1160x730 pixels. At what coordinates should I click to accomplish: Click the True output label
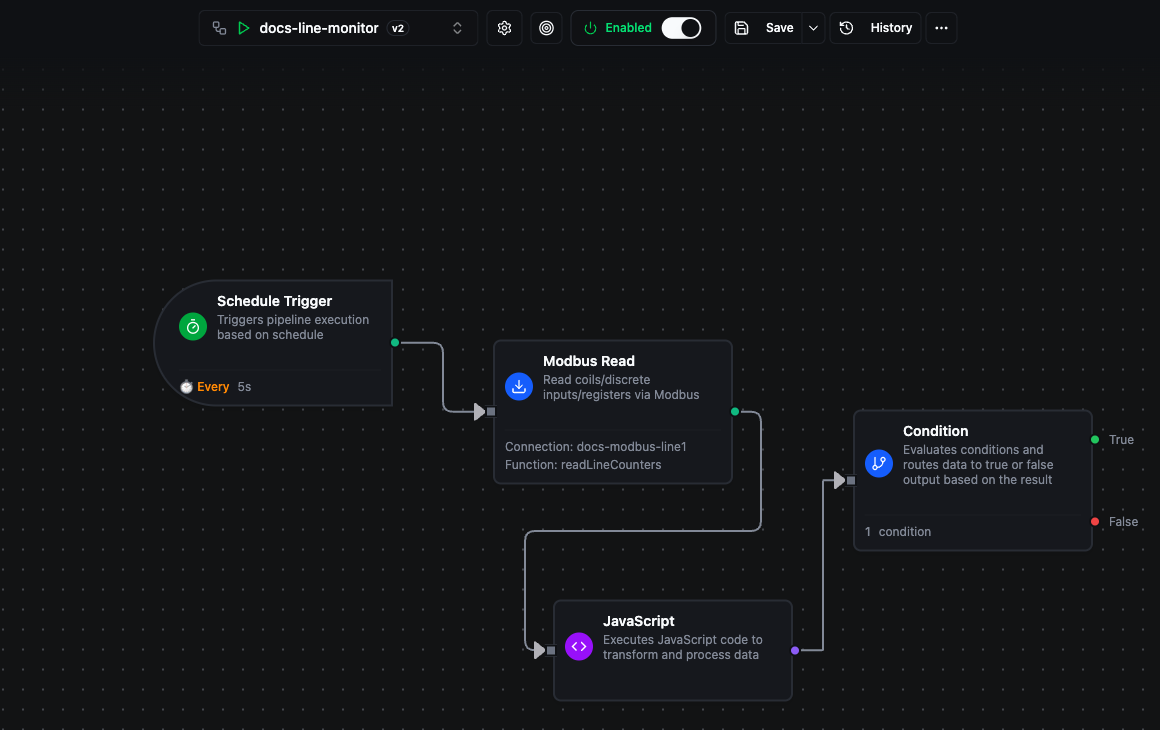point(1121,439)
